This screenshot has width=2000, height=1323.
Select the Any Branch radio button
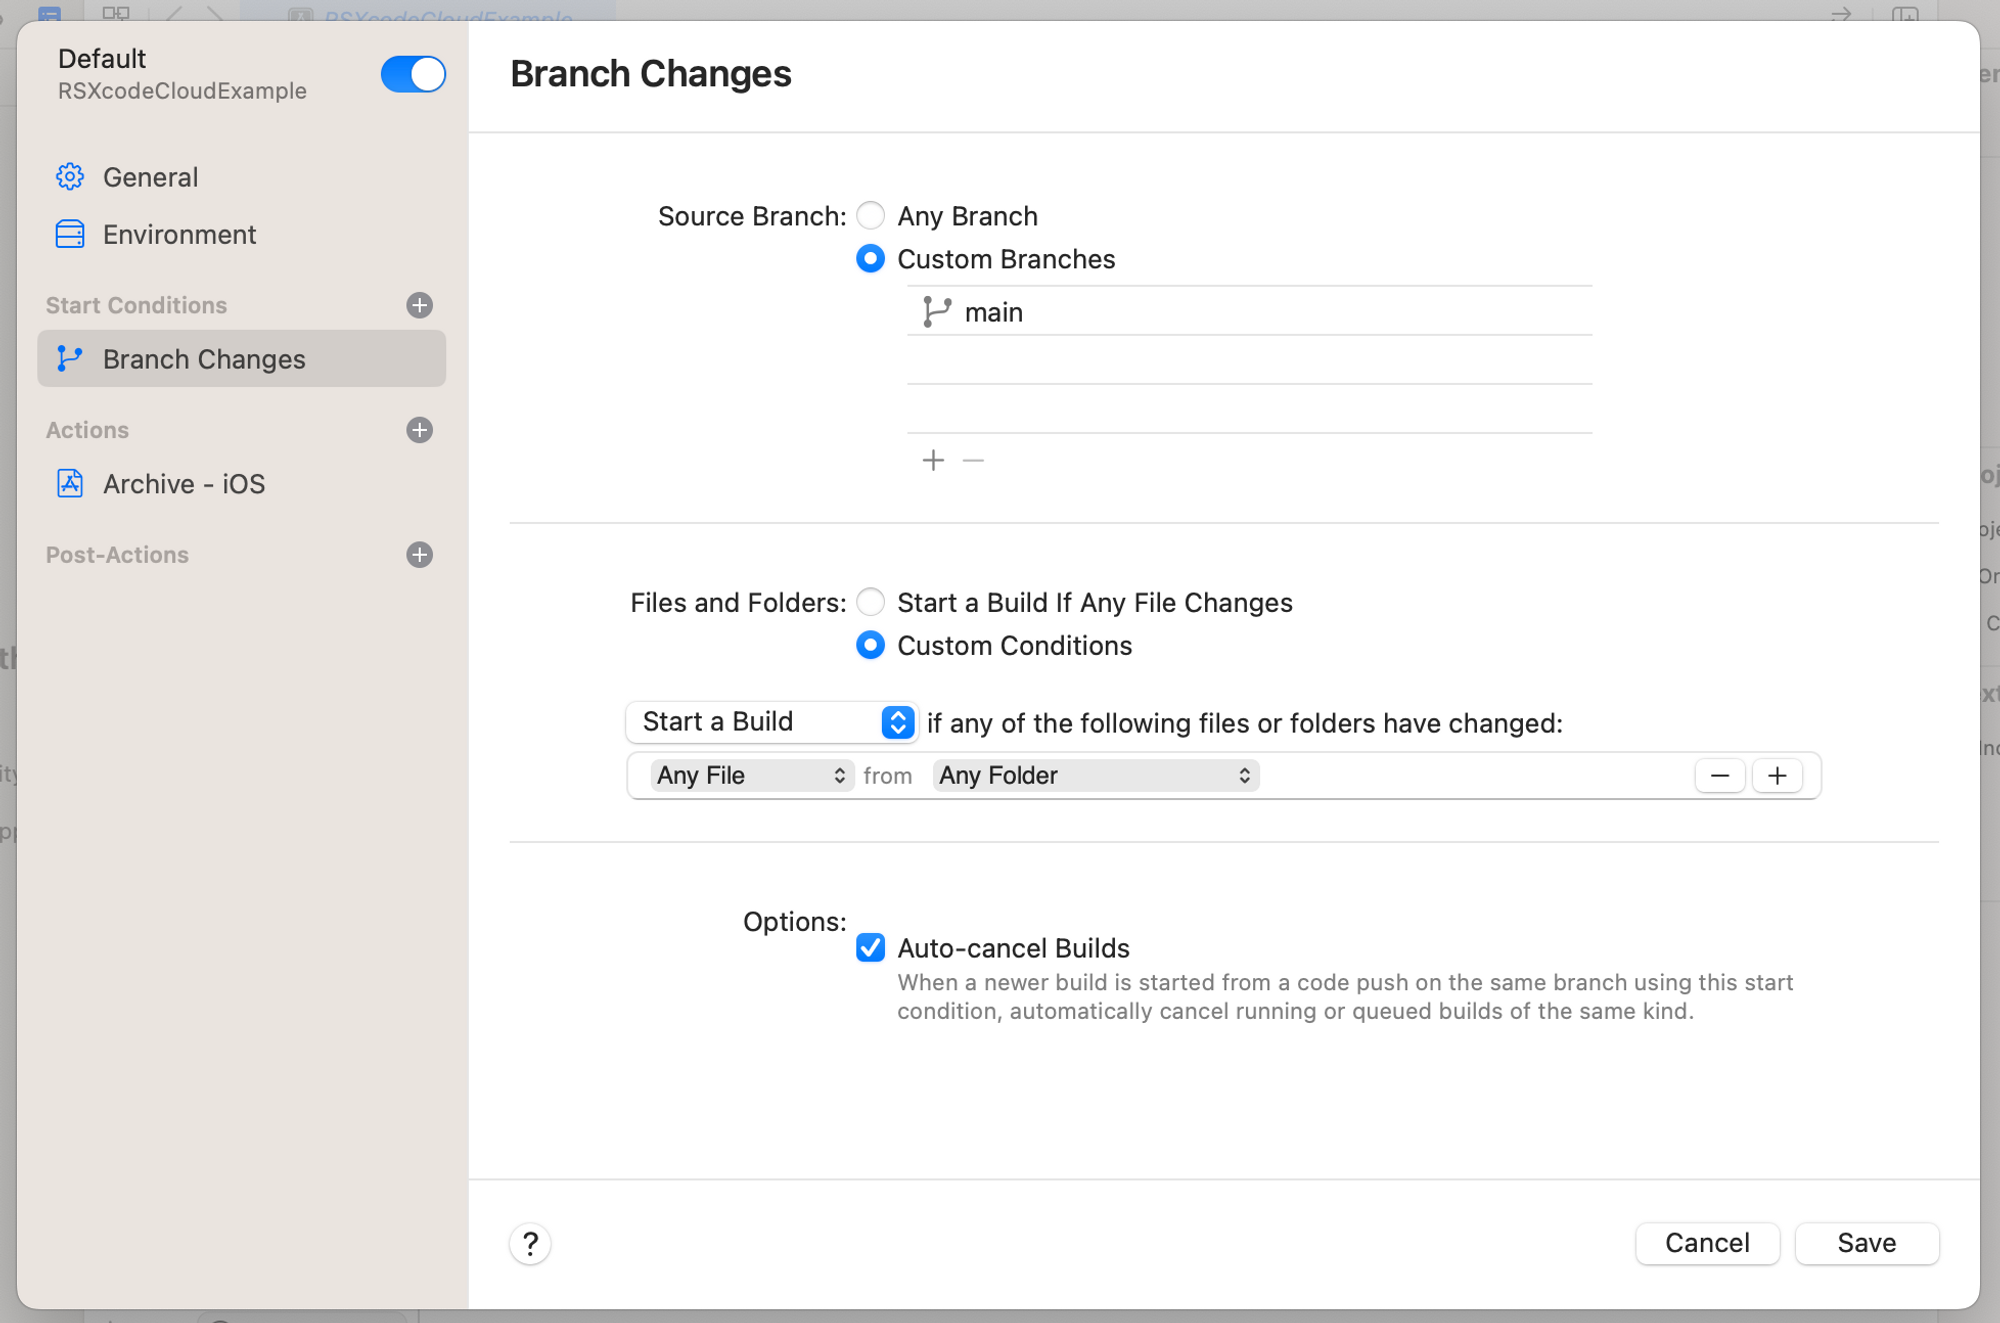tap(870, 216)
